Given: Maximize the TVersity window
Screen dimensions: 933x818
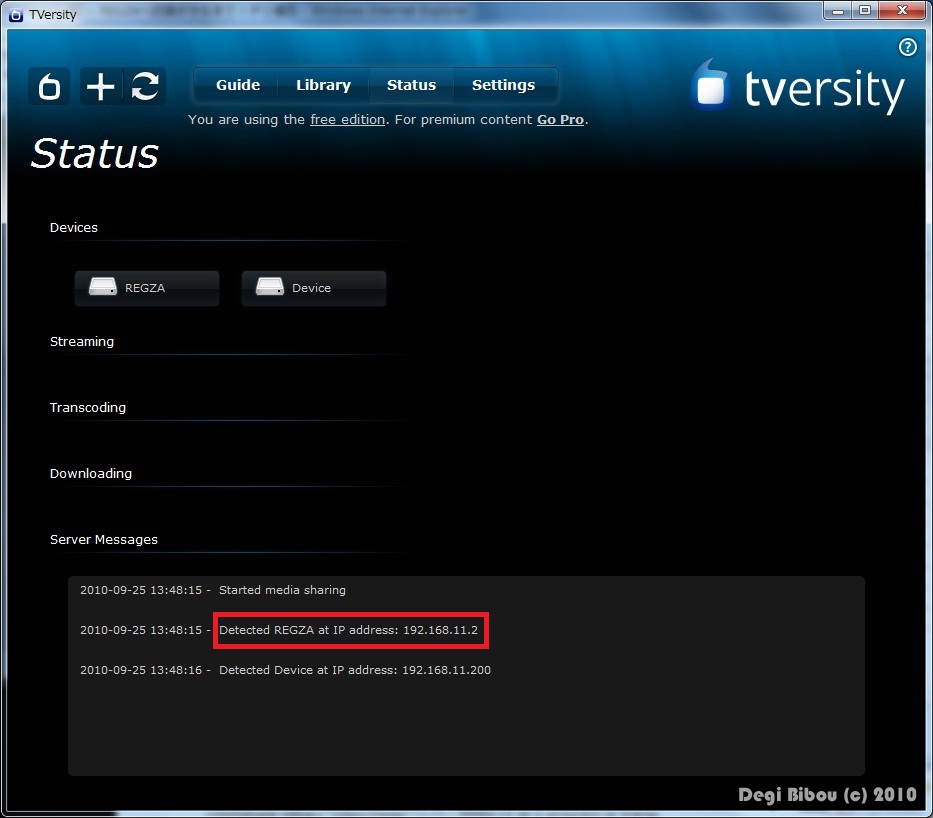Looking at the screenshot, I should coord(865,11).
